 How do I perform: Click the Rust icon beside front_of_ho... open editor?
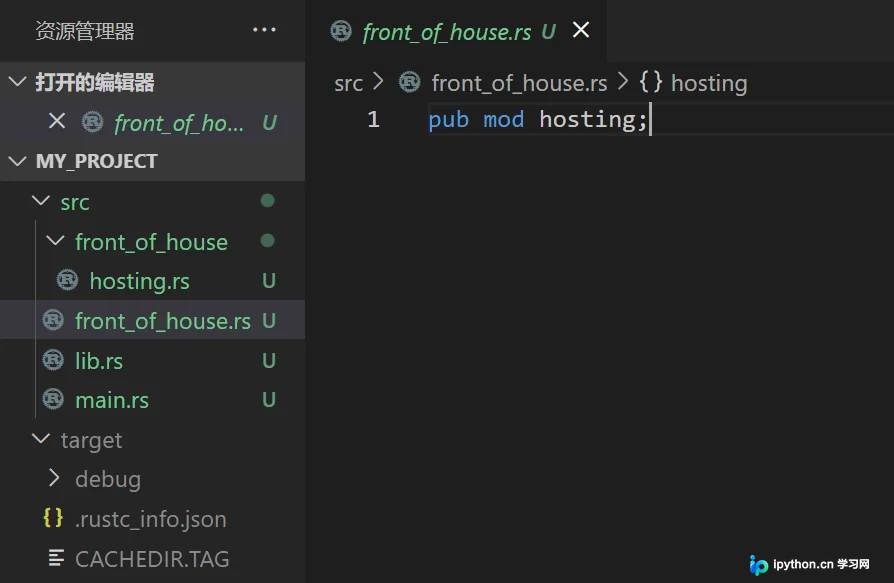point(92,122)
